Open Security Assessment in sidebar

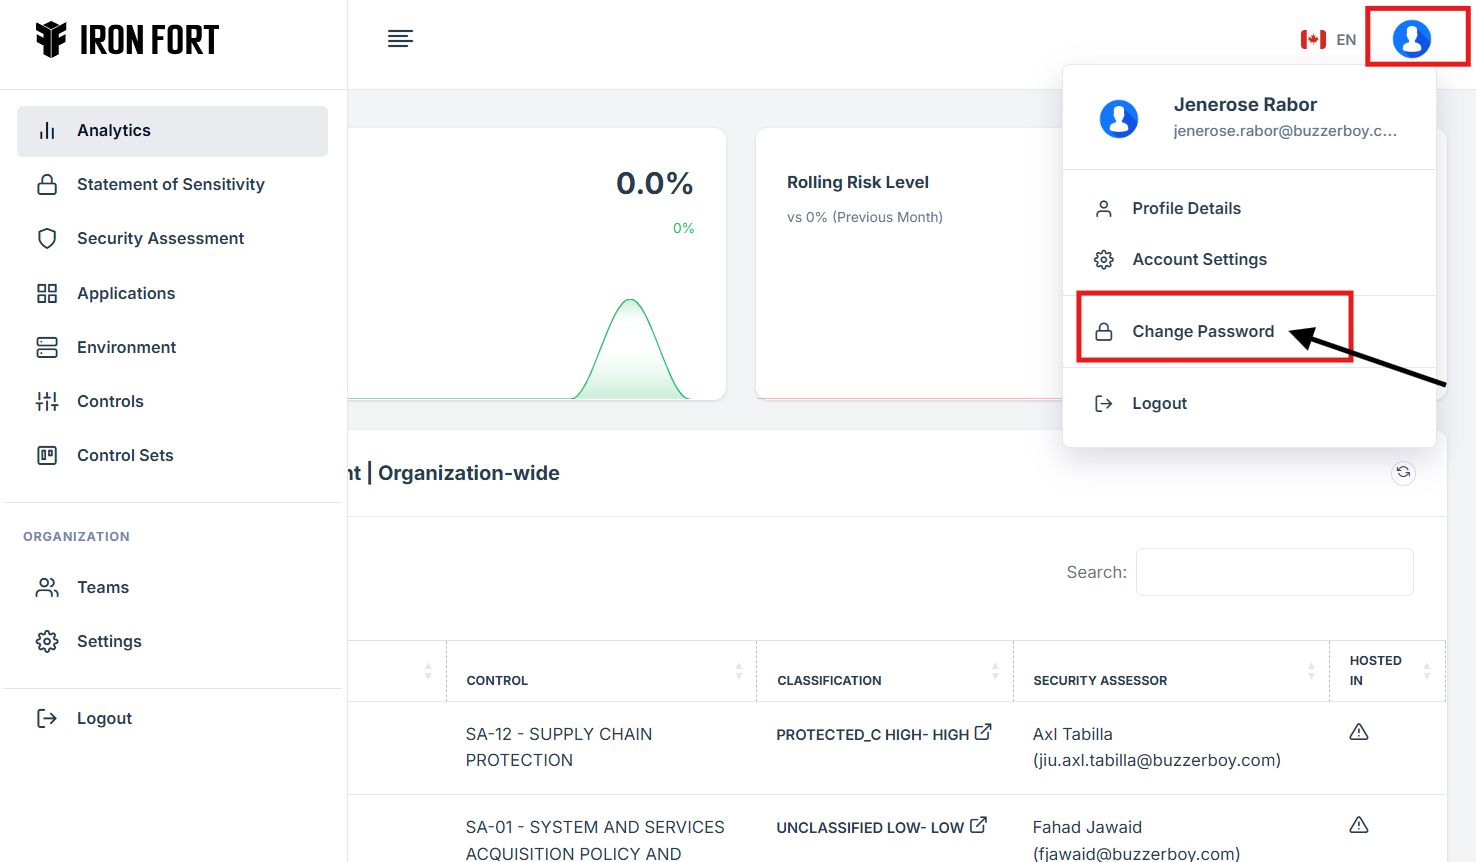tap(160, 238)
